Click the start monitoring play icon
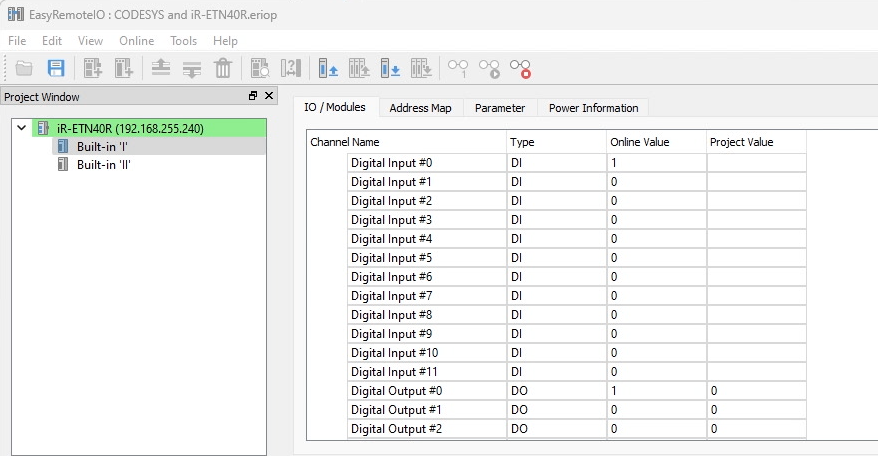 point(489,69)
